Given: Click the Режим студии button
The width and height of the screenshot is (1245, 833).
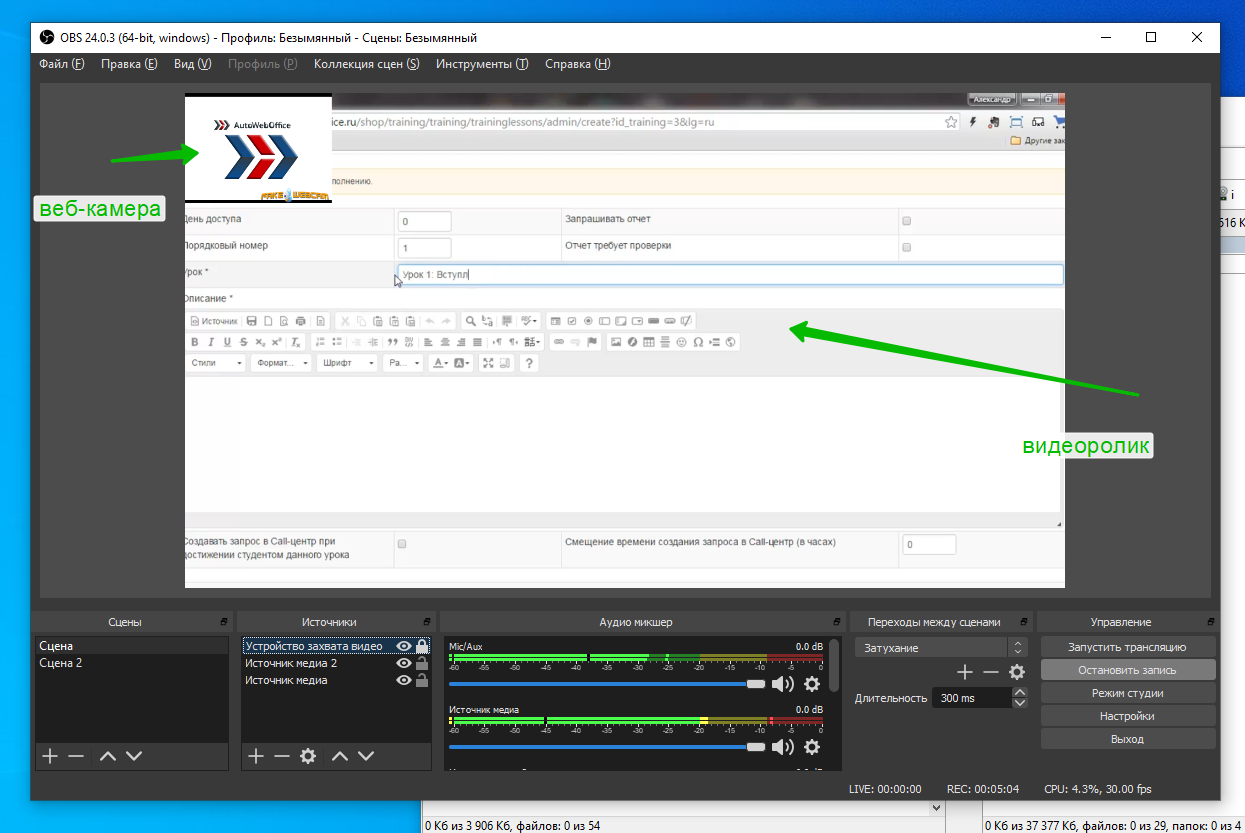Looking at the screenshot, I should point(1127,693).
